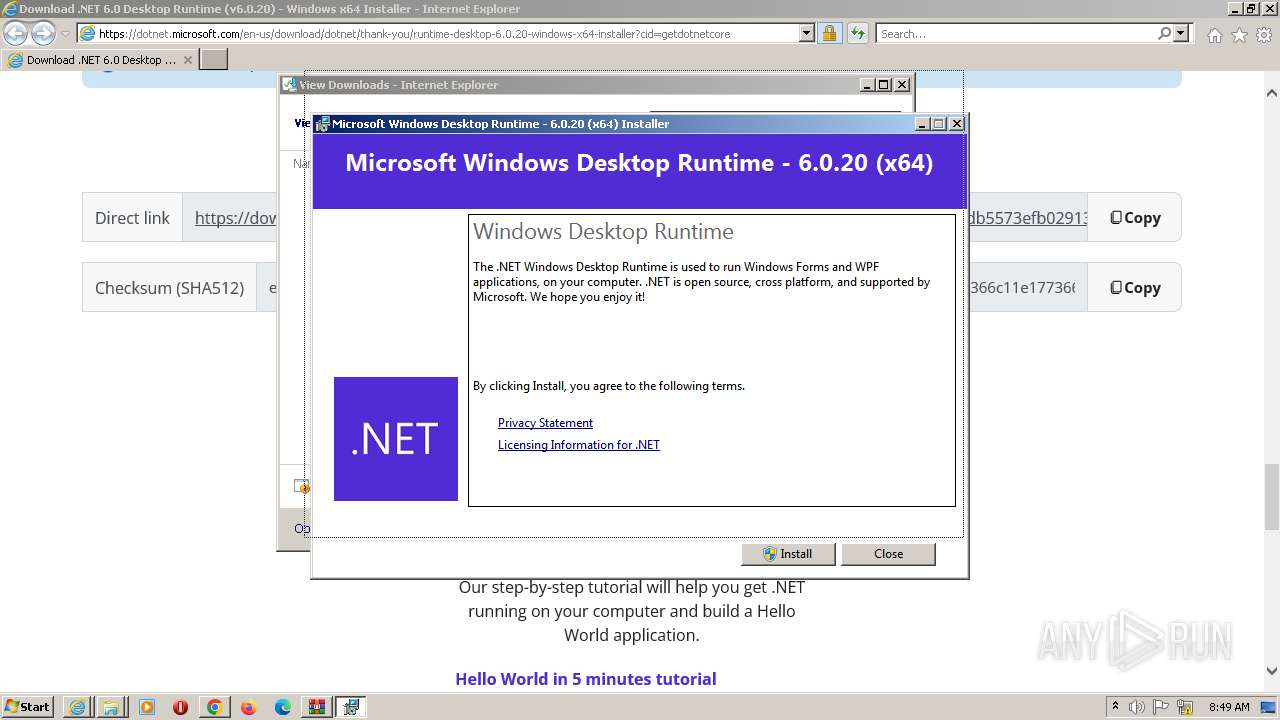Image resolution: width=1280 pixels, height=720 pixels.
Task: Copy the Direct link value
Action: (x=1134, y=218)
